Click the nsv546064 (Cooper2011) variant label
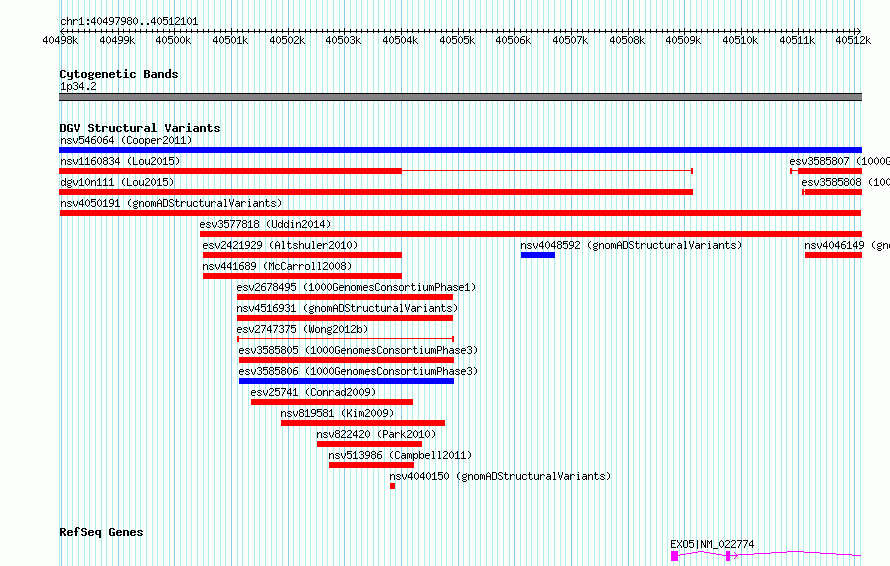890x566 pixels. (126, 140)
